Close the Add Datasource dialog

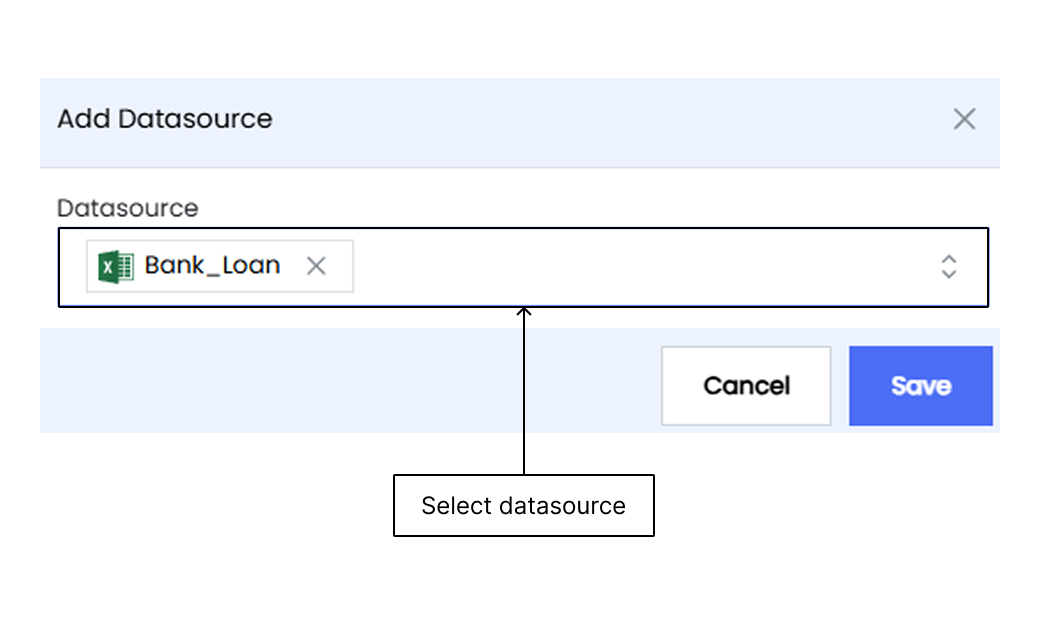pos(964,119)
